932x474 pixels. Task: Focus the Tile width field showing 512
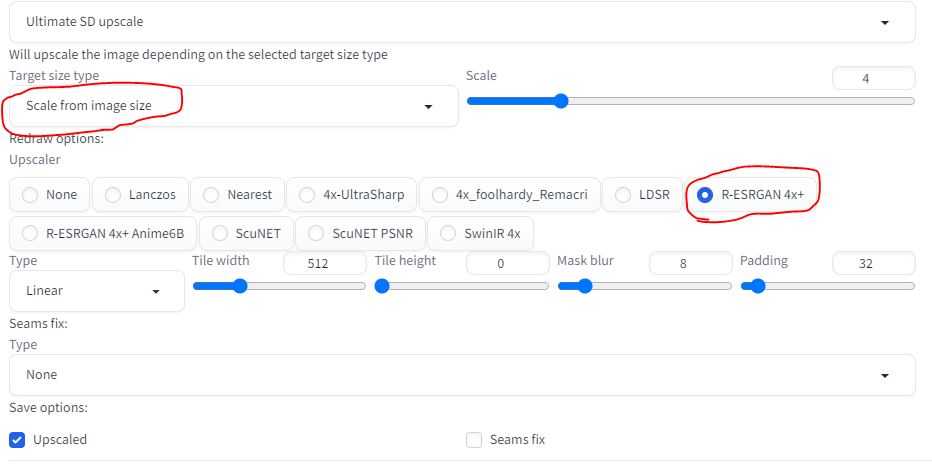325,263
